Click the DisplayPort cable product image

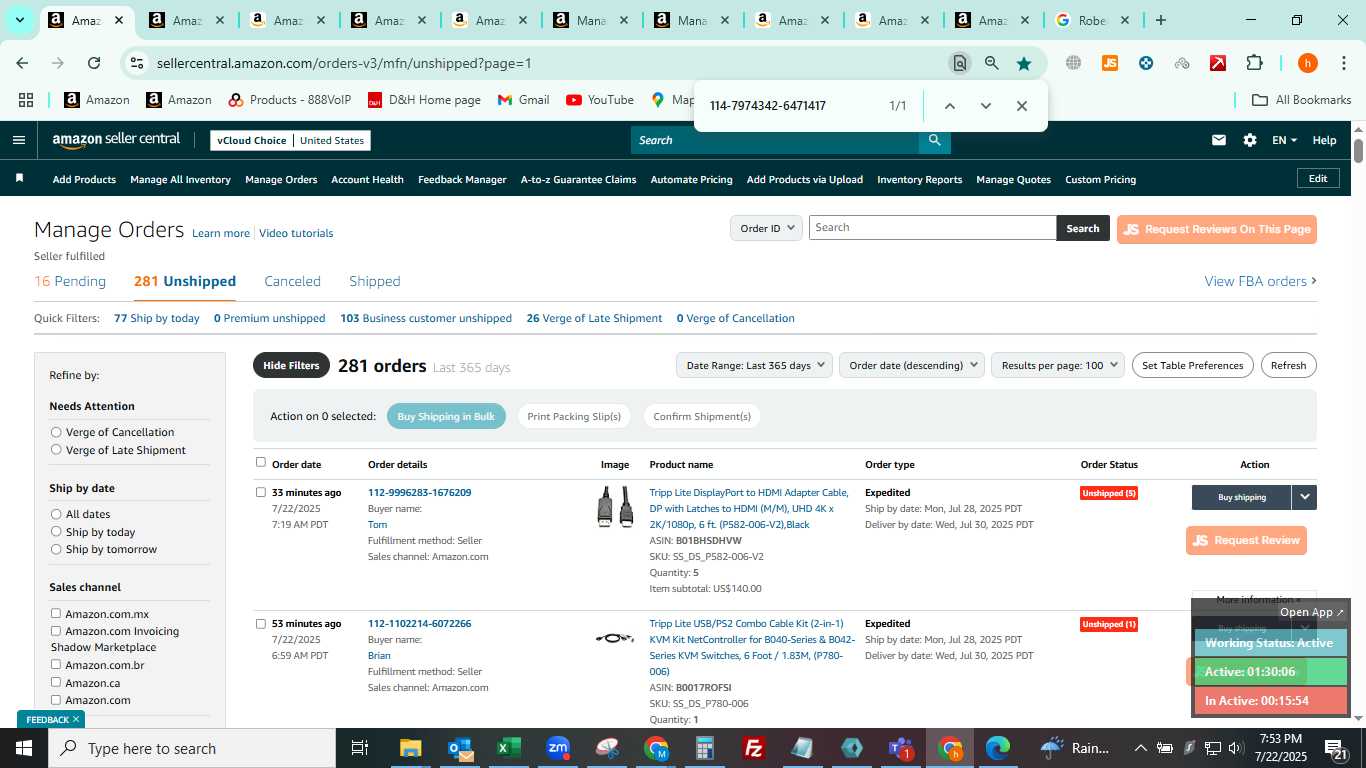coord(615,507)
